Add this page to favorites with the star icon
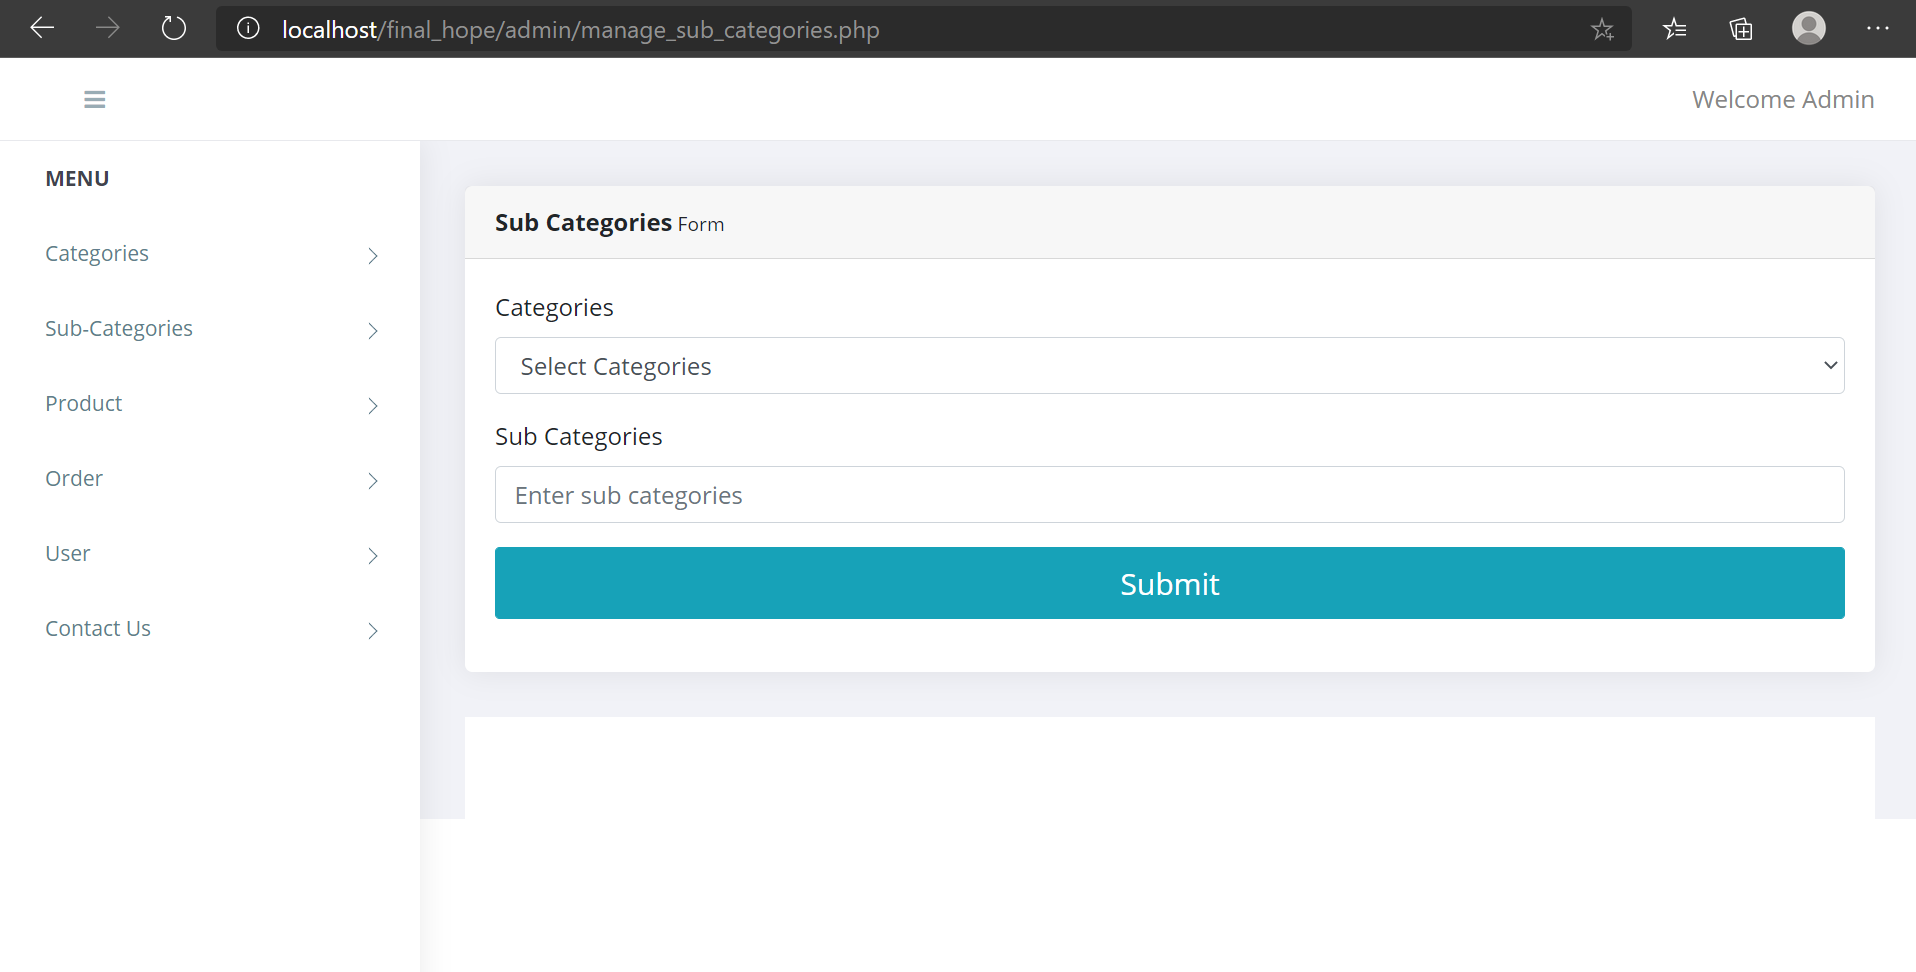The height and width of the screenshot is (972, 1916). 1603,29
